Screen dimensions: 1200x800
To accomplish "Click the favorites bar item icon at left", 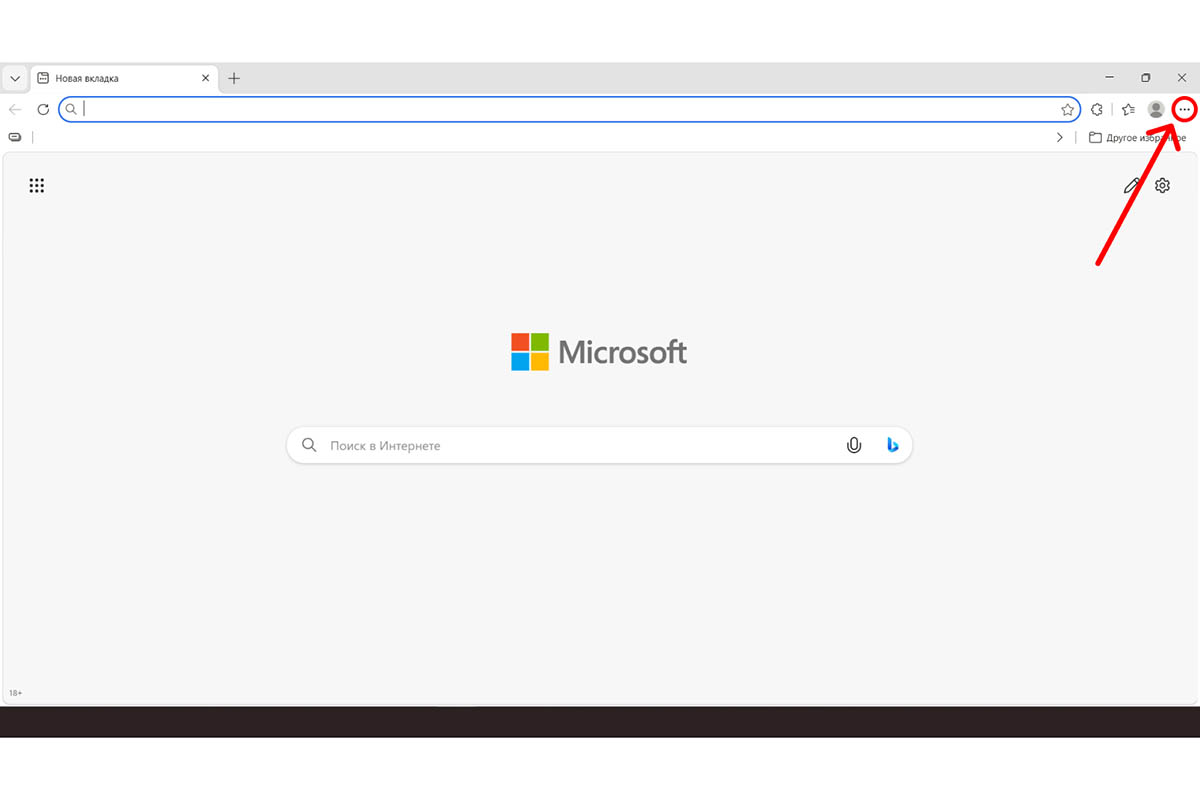I will click(x=14, y=137).
